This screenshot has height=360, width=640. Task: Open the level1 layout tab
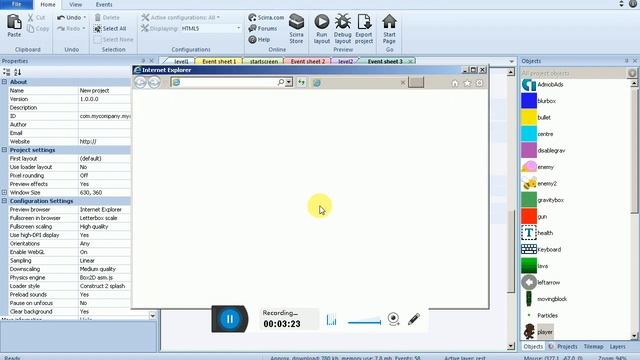pos(181,61)
